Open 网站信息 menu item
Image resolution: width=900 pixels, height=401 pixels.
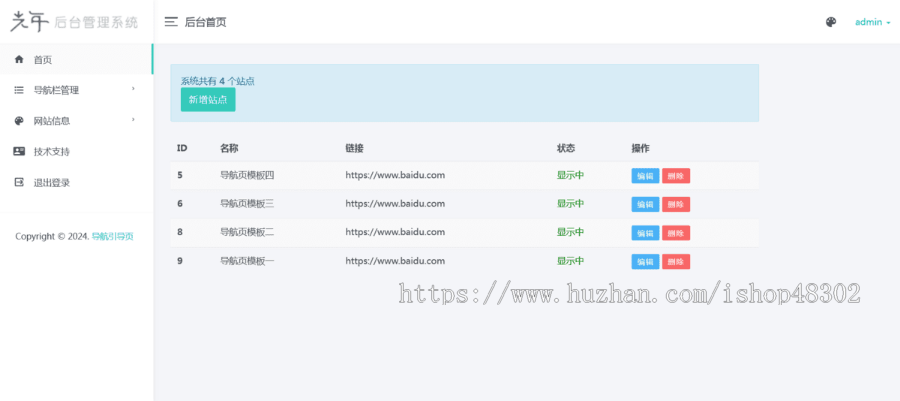tap(76, 121)
